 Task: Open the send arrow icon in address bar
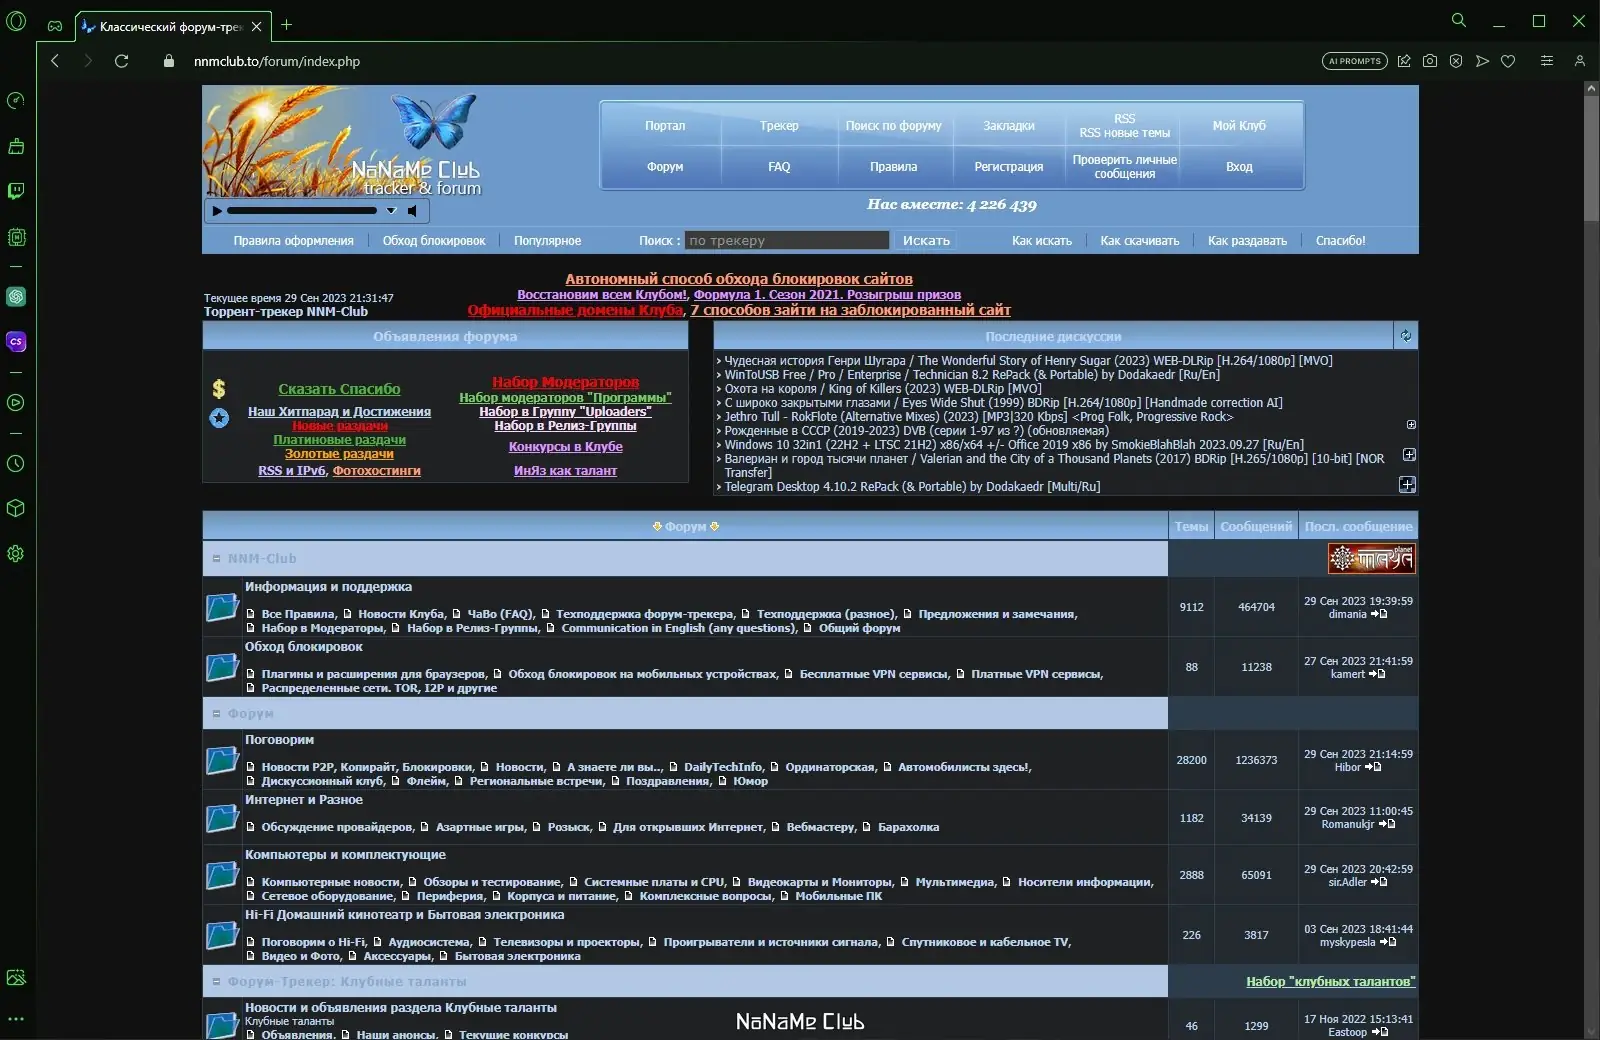pos(1482,61)
